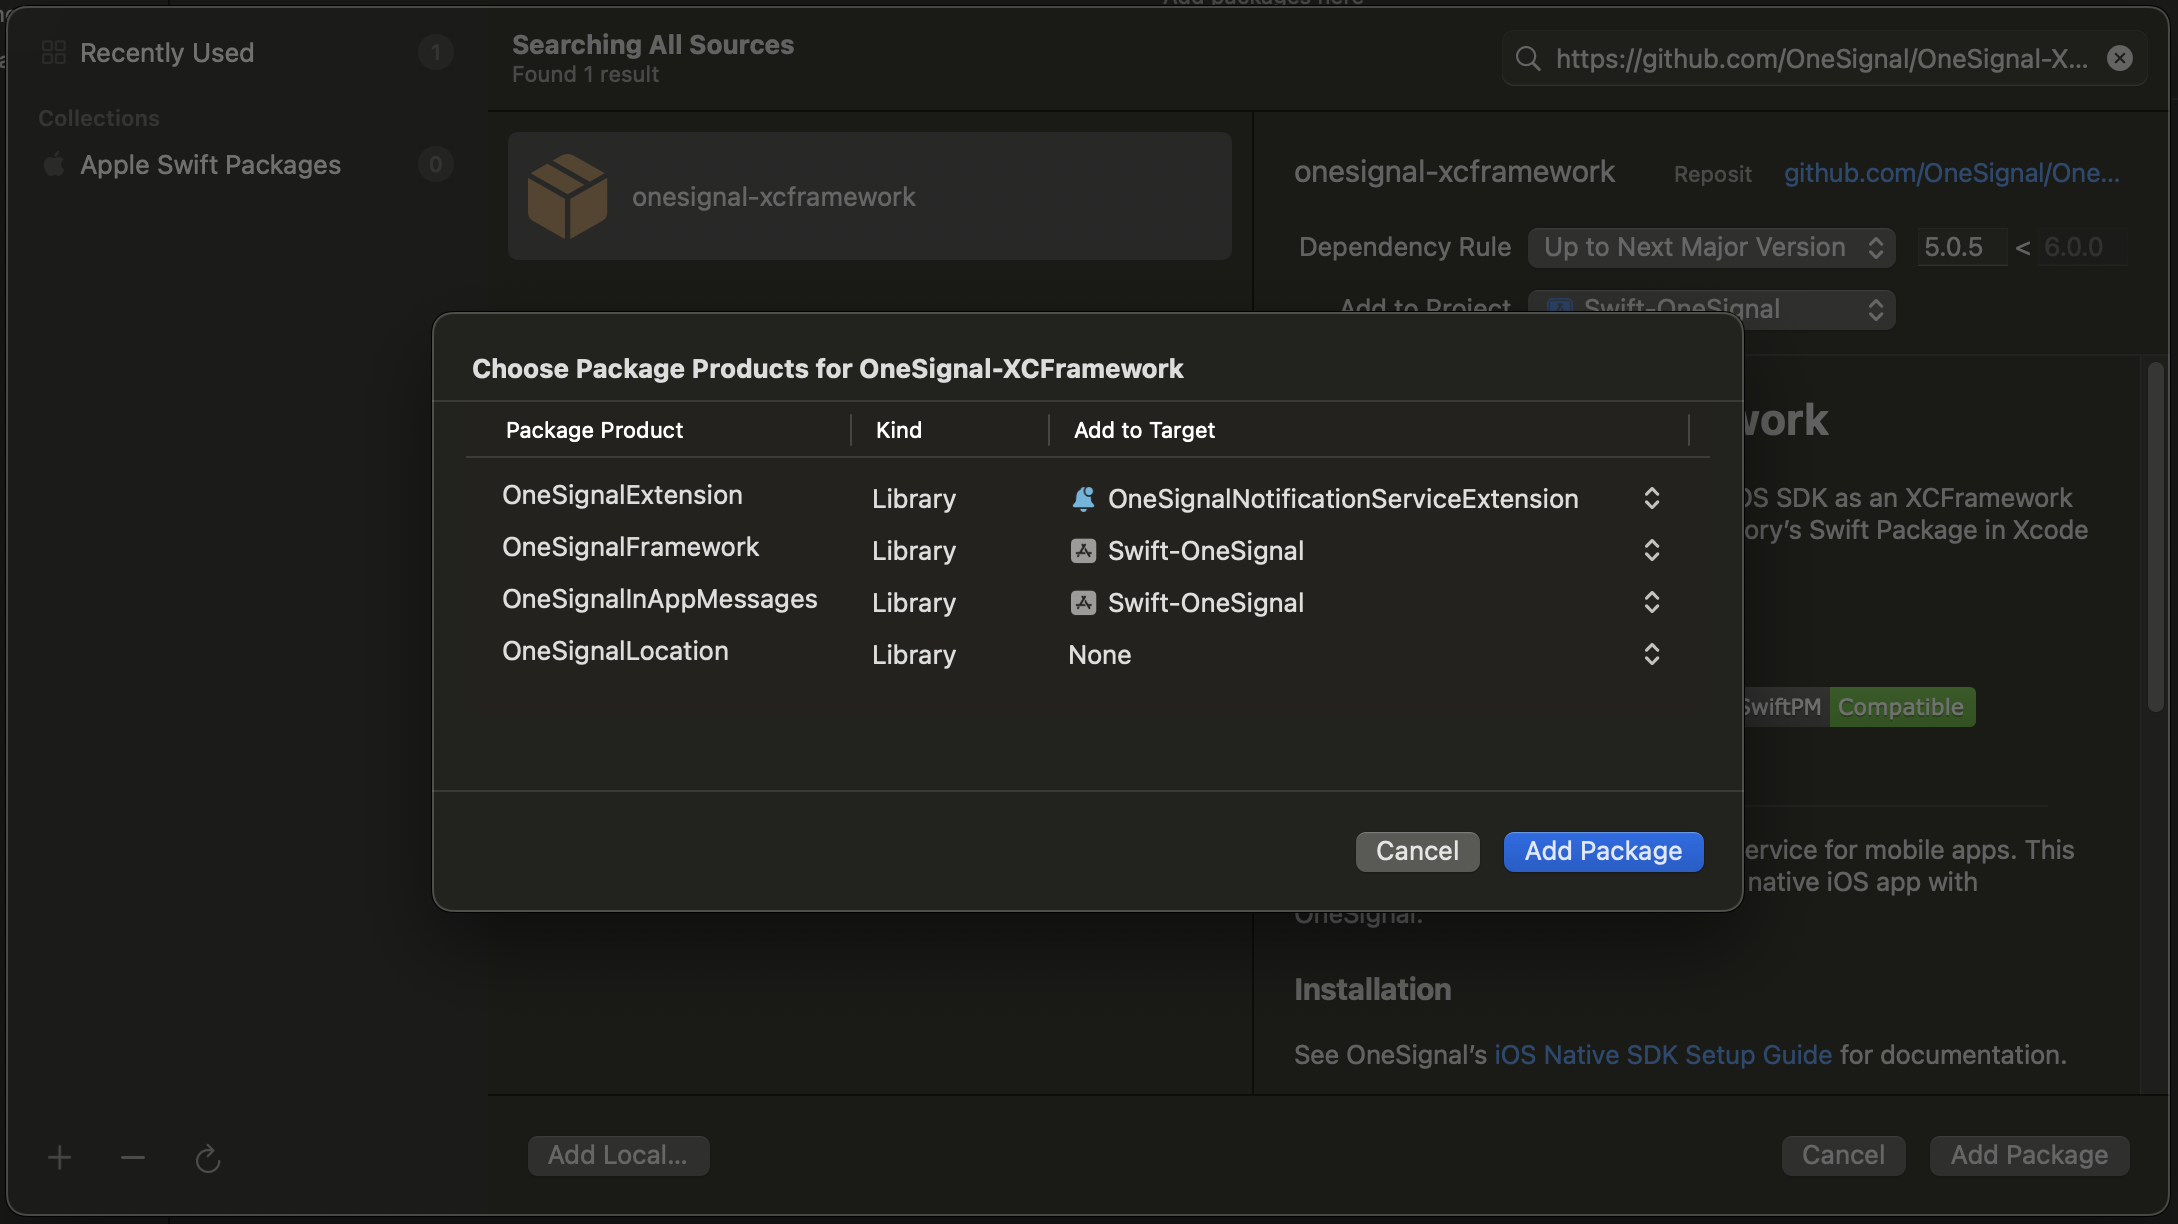Add a package collection with plus icon
The width and height of the screenshot is (2178, 1224).
59,1157
